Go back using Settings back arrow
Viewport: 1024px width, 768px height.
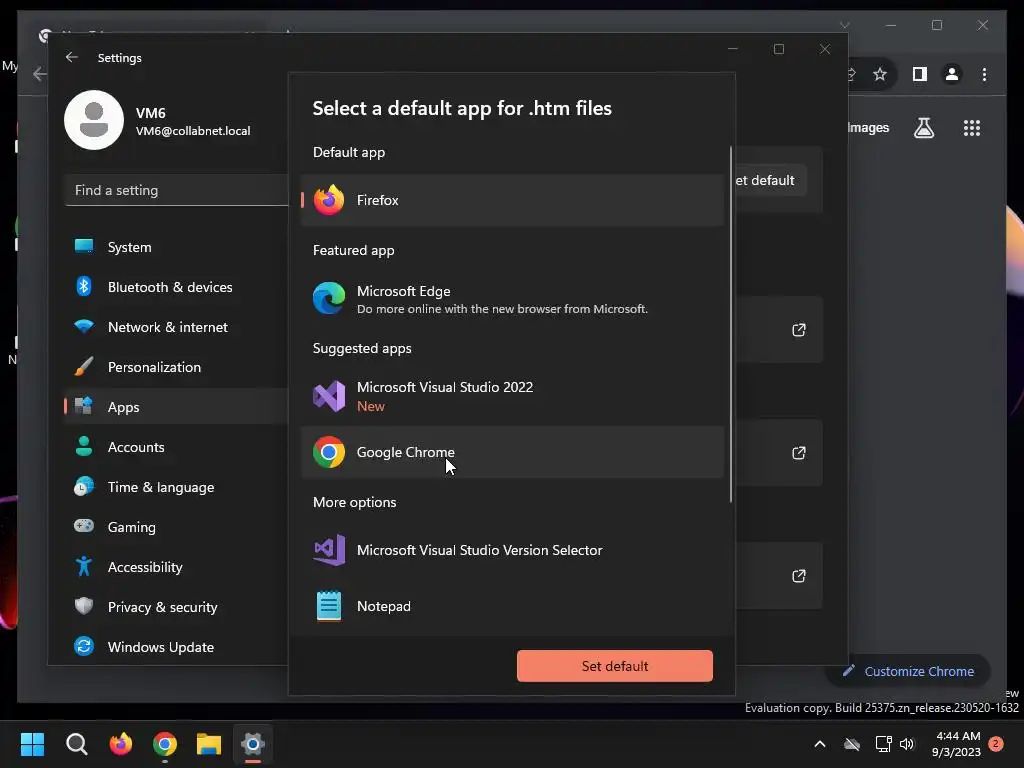pyautogui.click(x=72, y=57)
